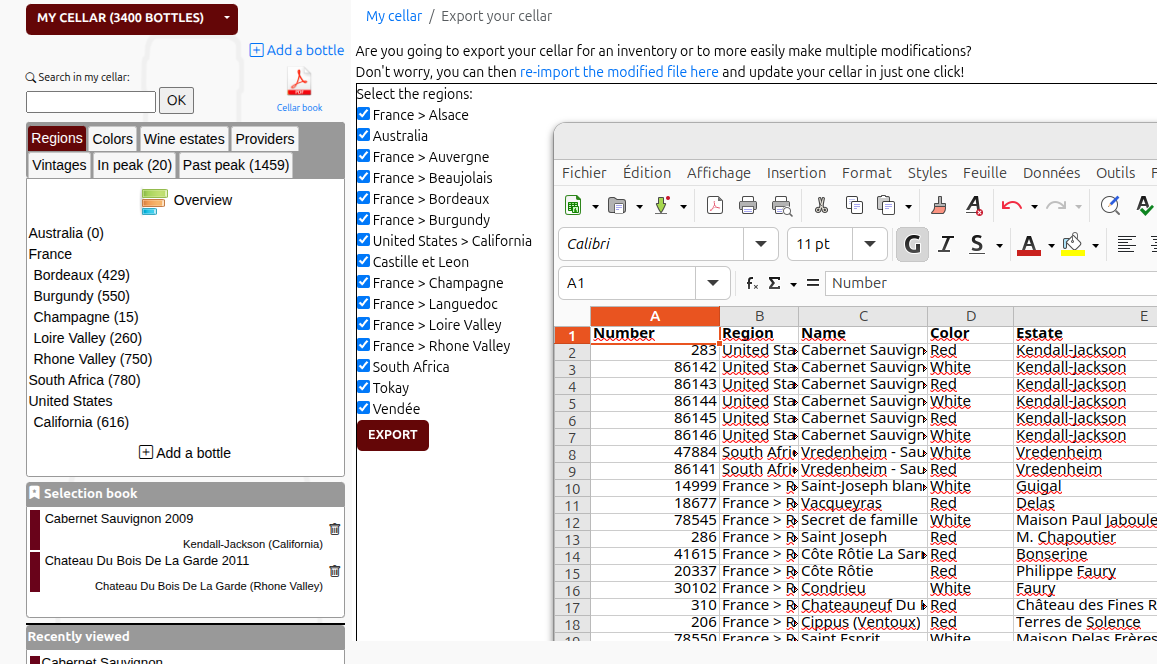Open the Export as PDF icon
Image resolution: width=1157 pixels, height=664 pixels.
pyautogui.click(x=714, y=205)
